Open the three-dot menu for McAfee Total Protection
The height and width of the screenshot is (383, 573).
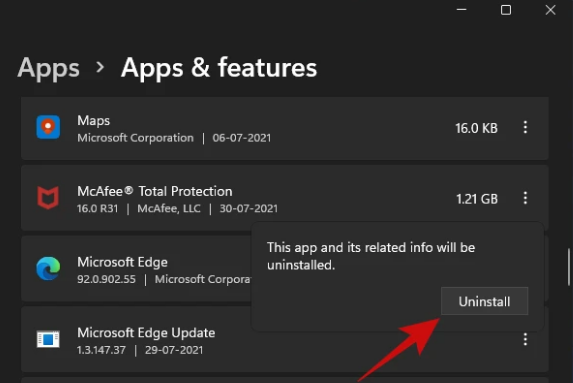point(525,198)
